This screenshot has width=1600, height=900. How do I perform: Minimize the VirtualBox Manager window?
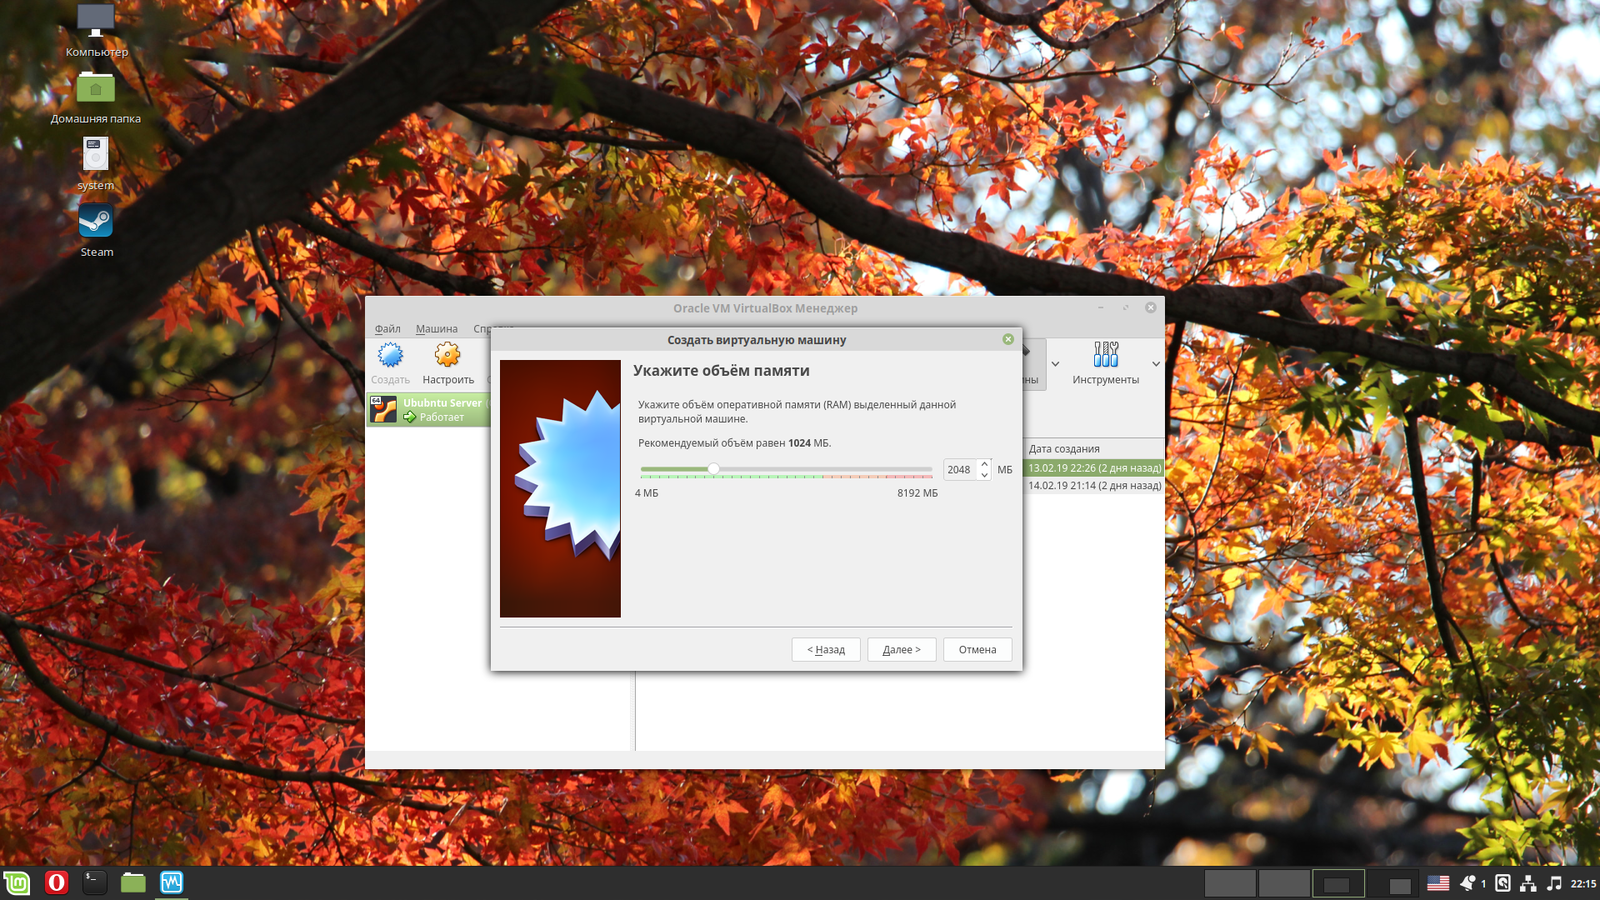pyautogui.click(x=1100, y=307)
